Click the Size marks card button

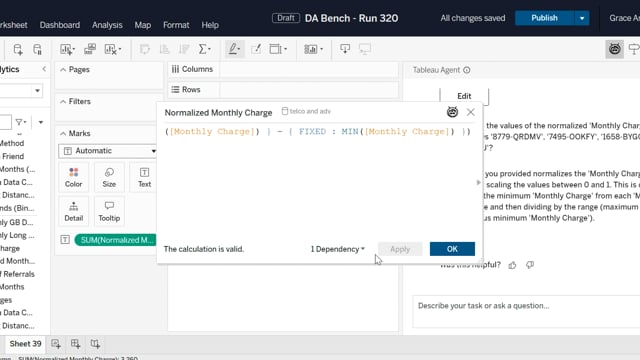tap(109, 178)
